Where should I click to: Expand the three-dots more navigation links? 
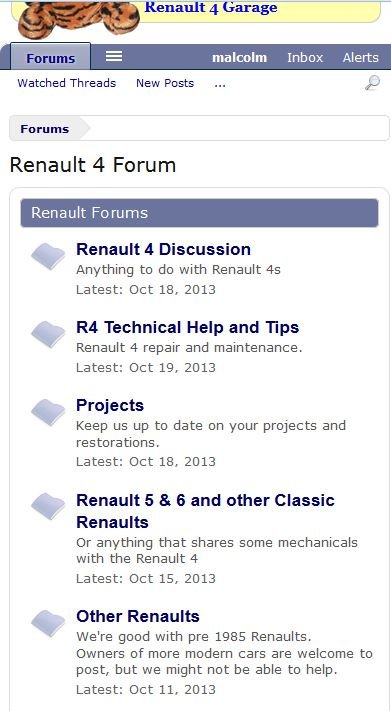coord(220,83)
